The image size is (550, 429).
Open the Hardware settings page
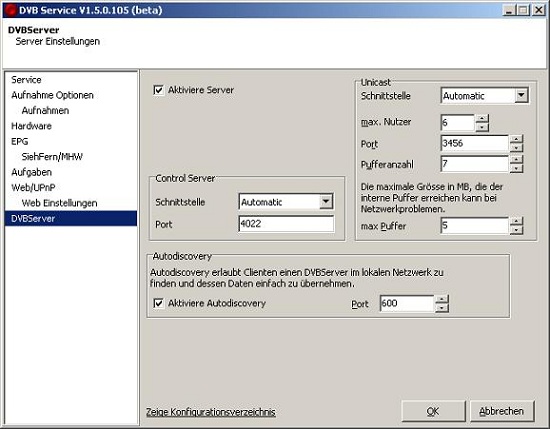(31, 126)
